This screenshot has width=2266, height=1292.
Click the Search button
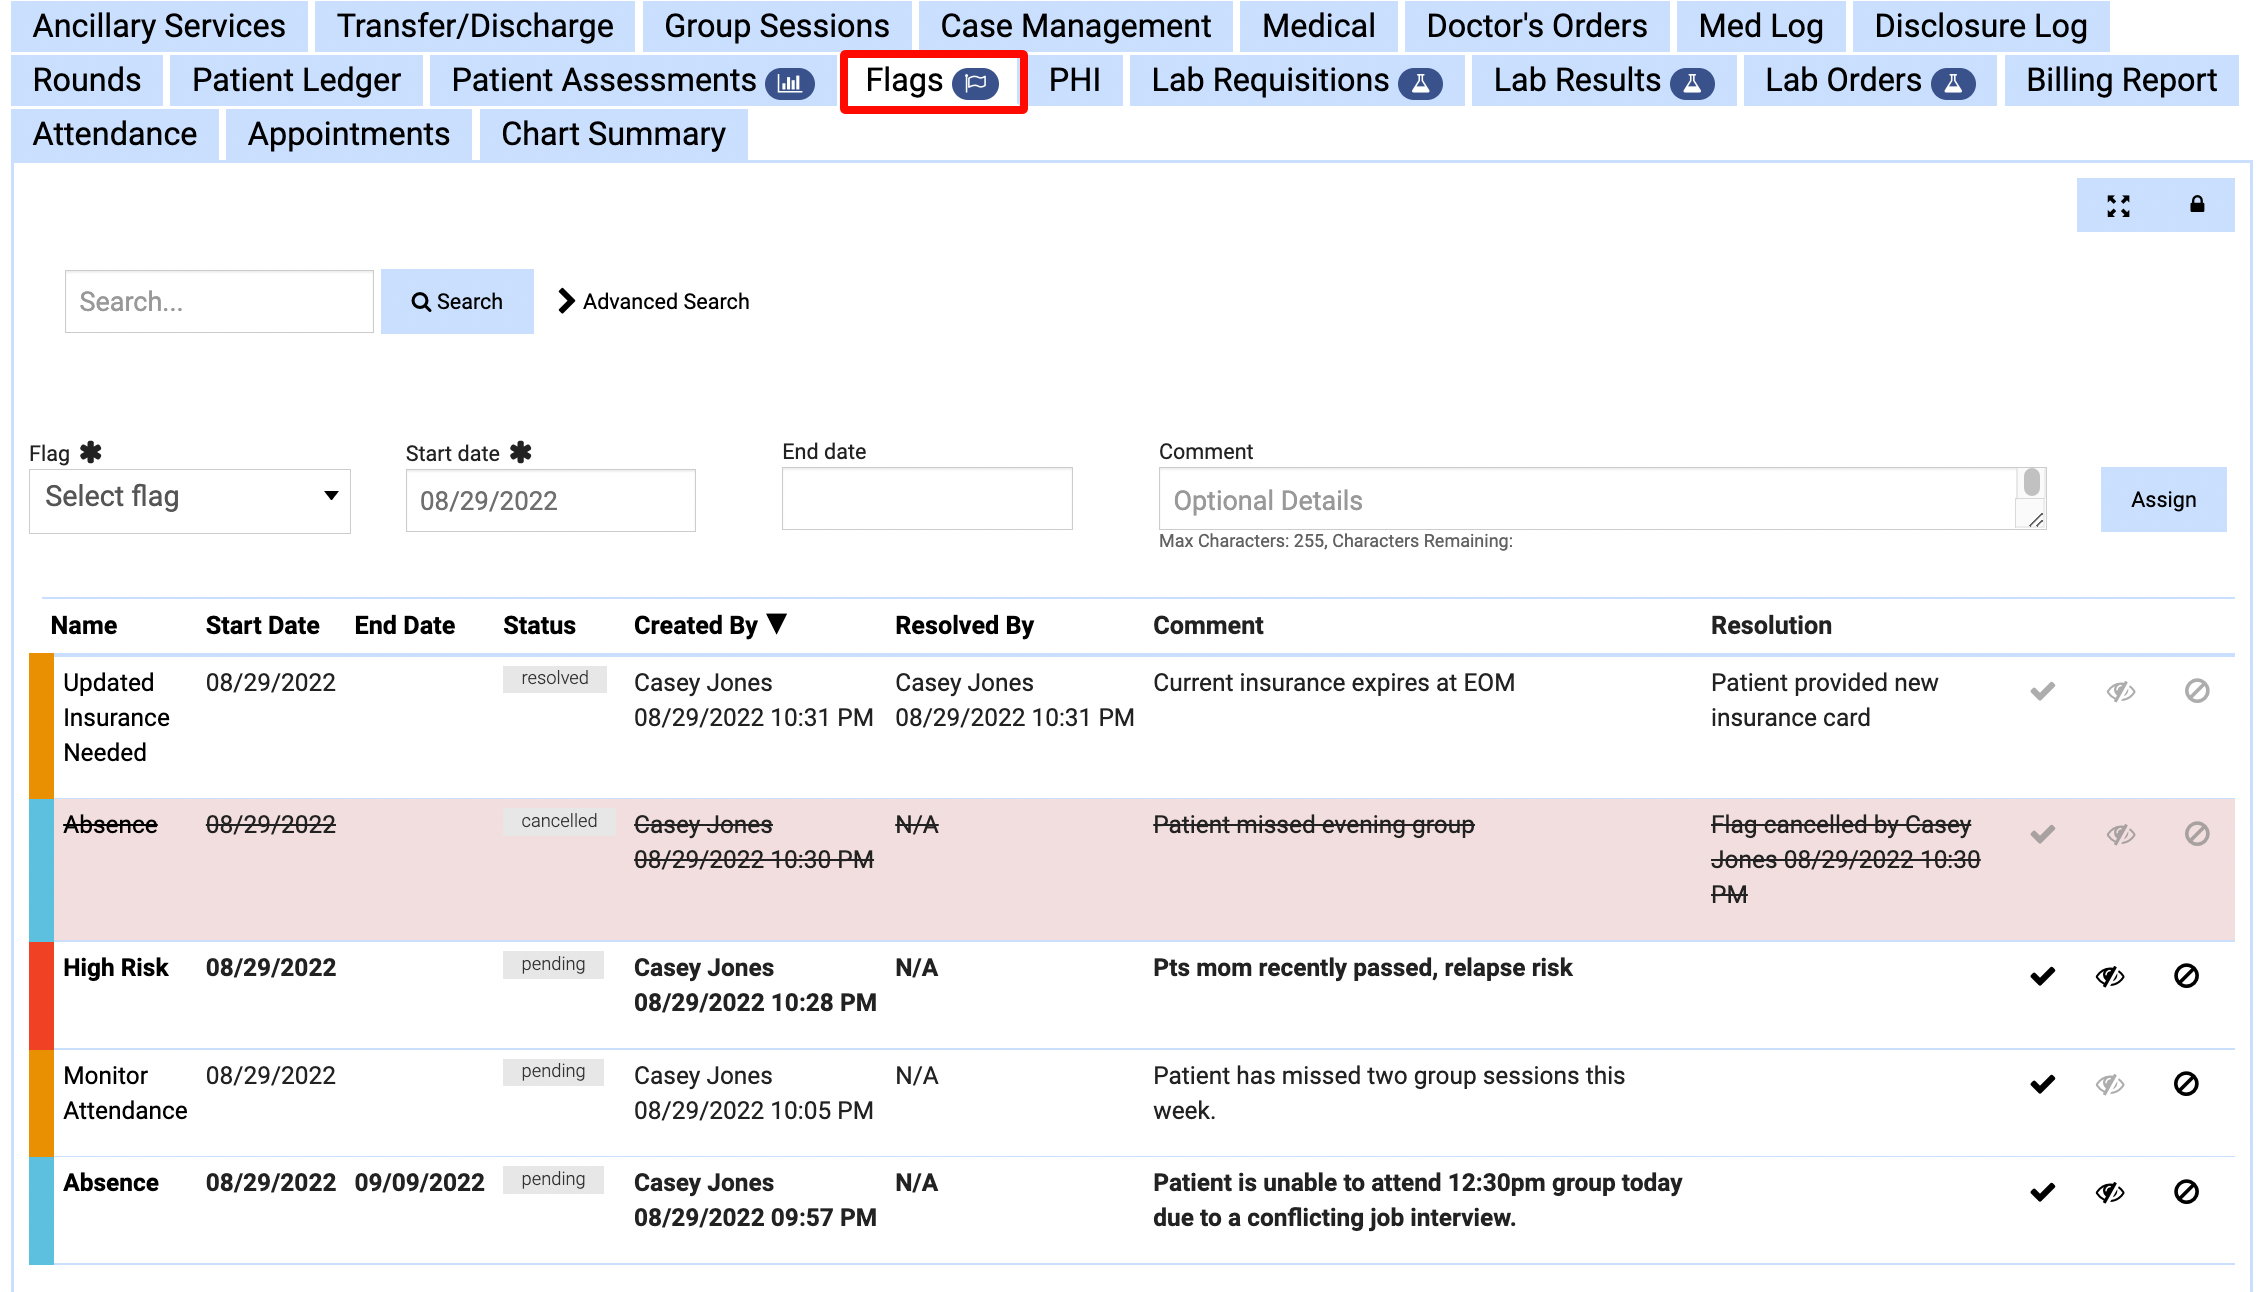pyautogui.click(x=457, y=301)
